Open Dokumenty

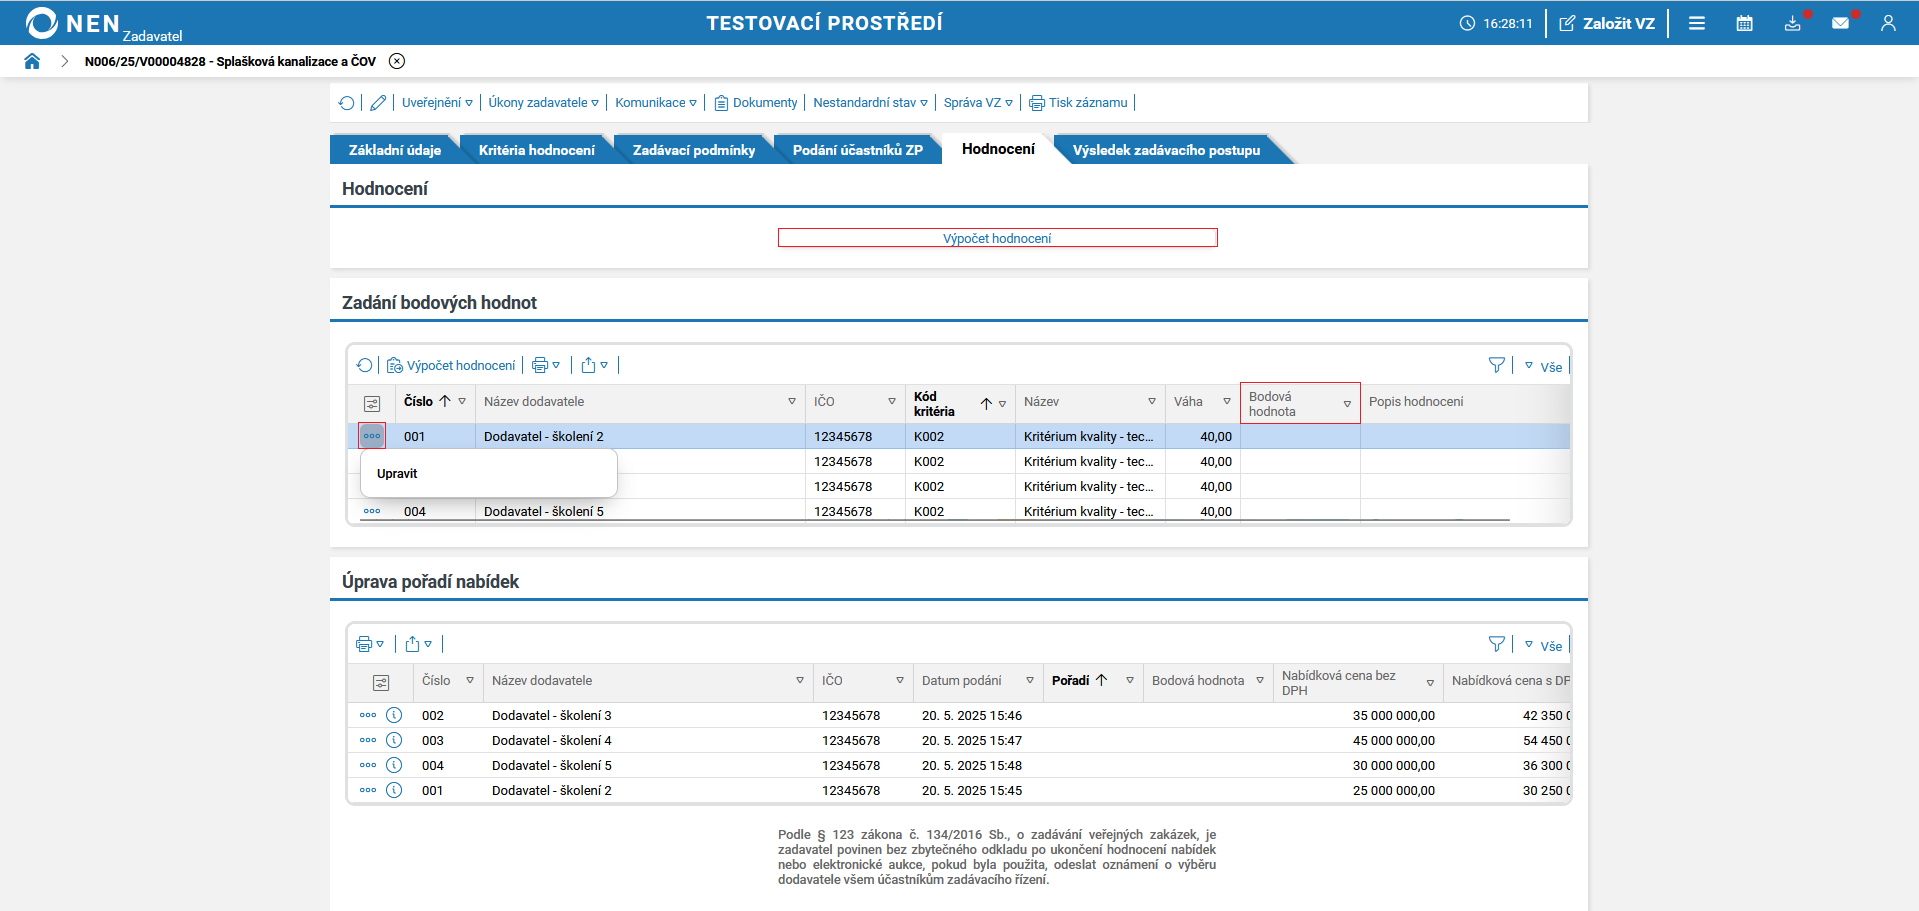[x=756, y=103]
